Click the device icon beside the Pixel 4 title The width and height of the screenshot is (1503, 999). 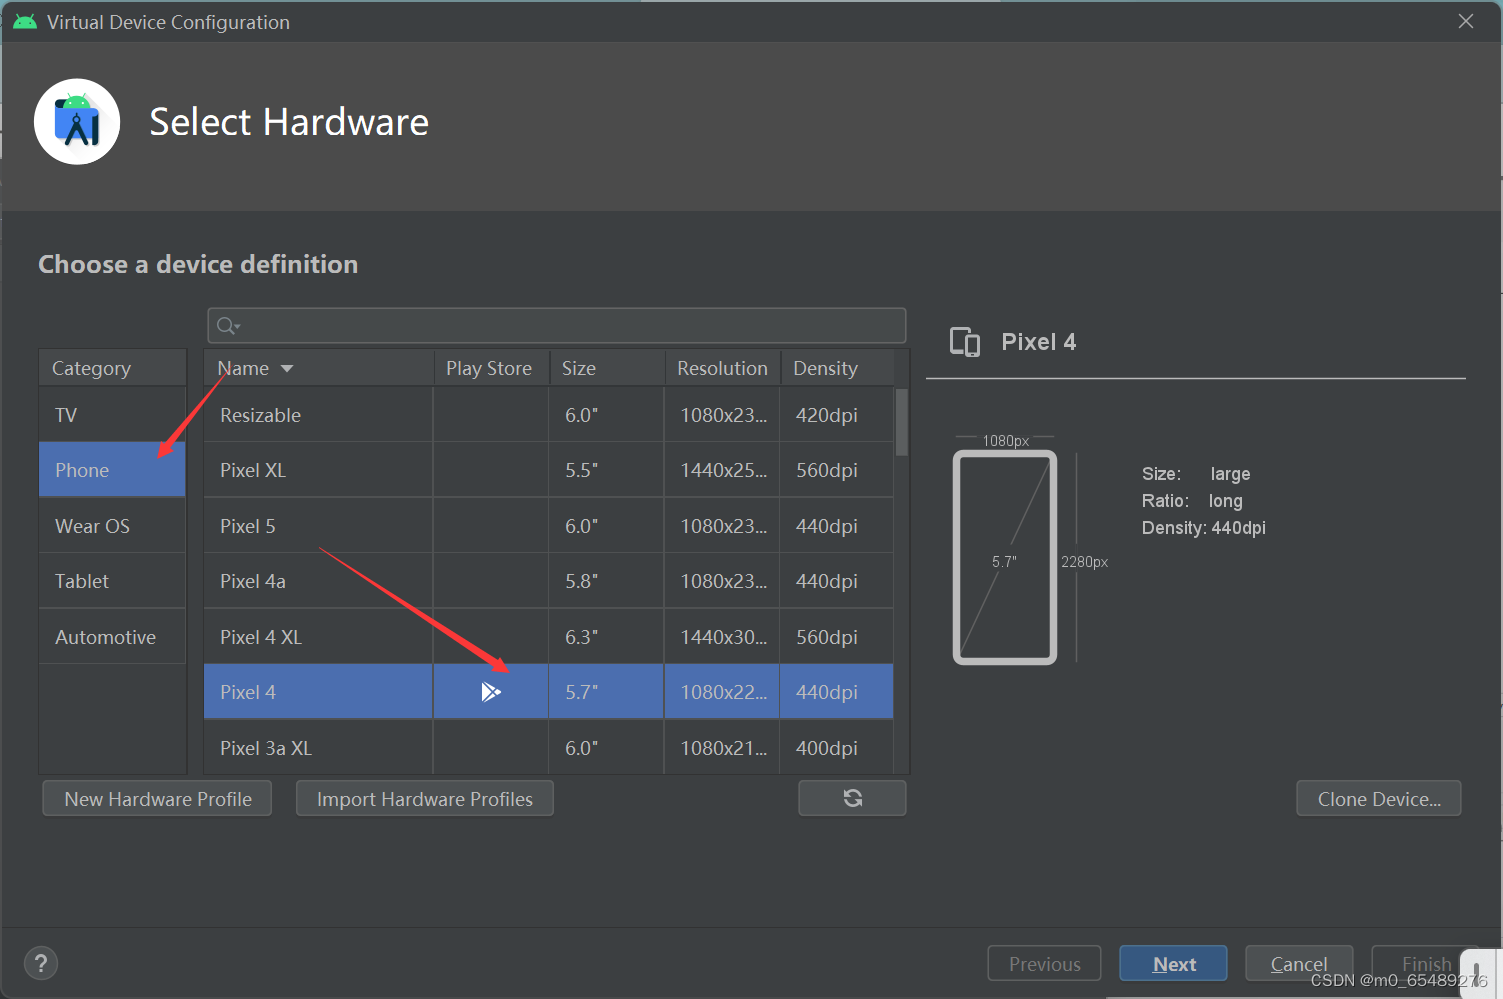(965, 342)
